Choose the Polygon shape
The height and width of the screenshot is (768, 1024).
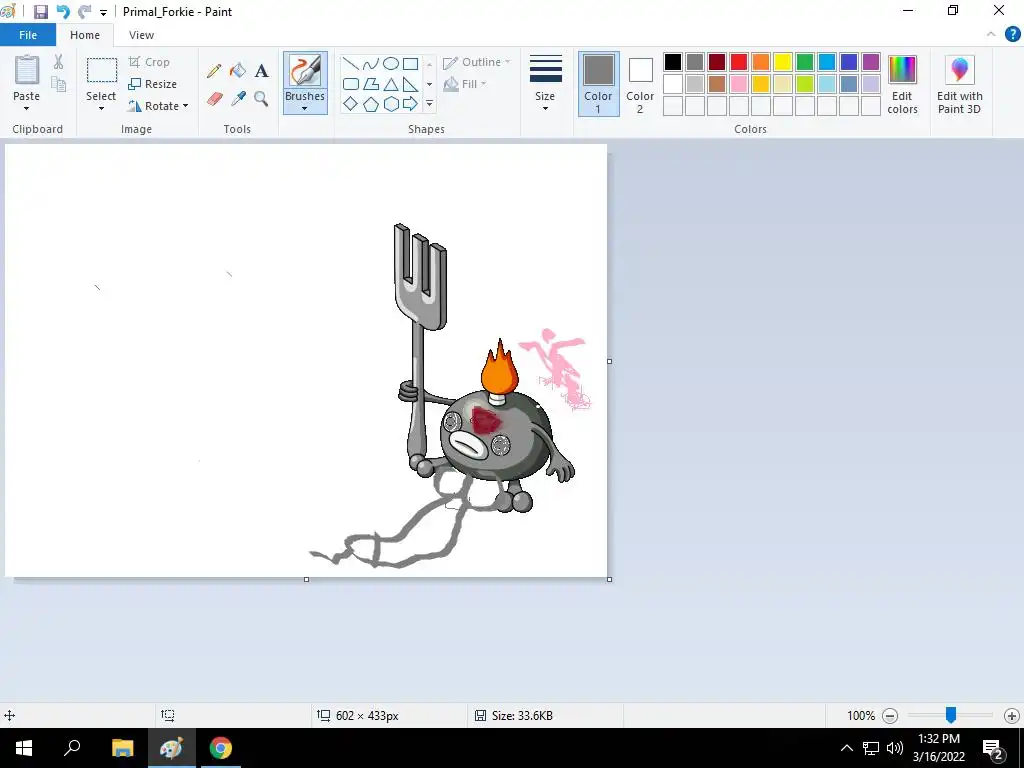(371, 84)
